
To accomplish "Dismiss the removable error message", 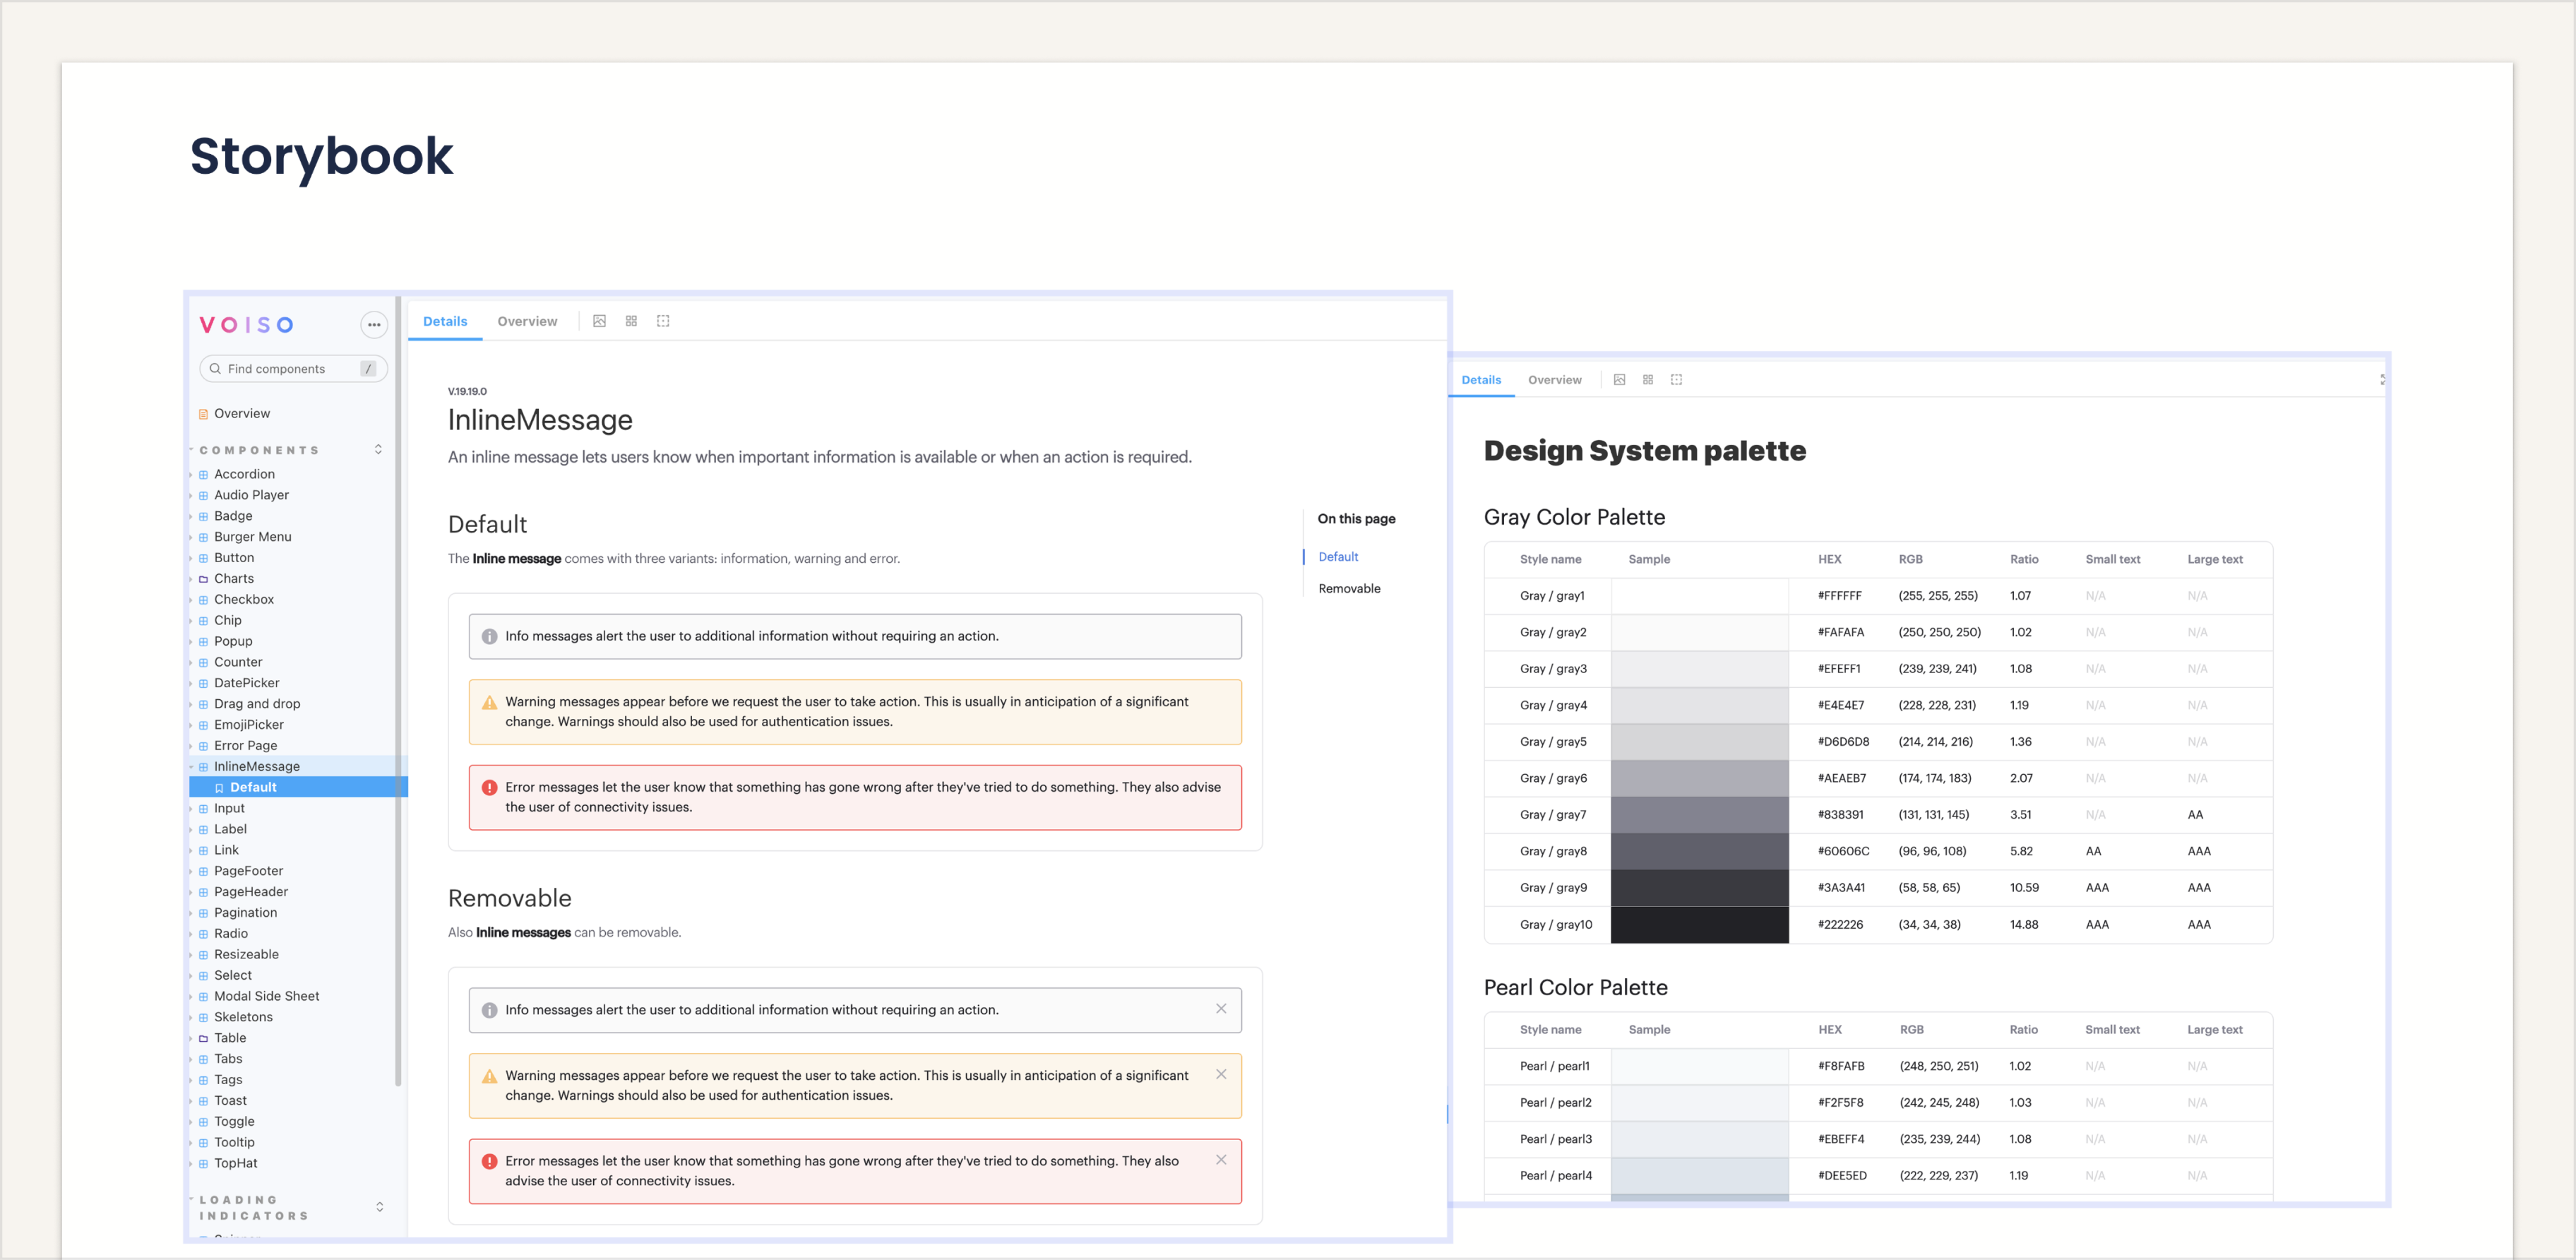I will click(x=1221, y=1160).
